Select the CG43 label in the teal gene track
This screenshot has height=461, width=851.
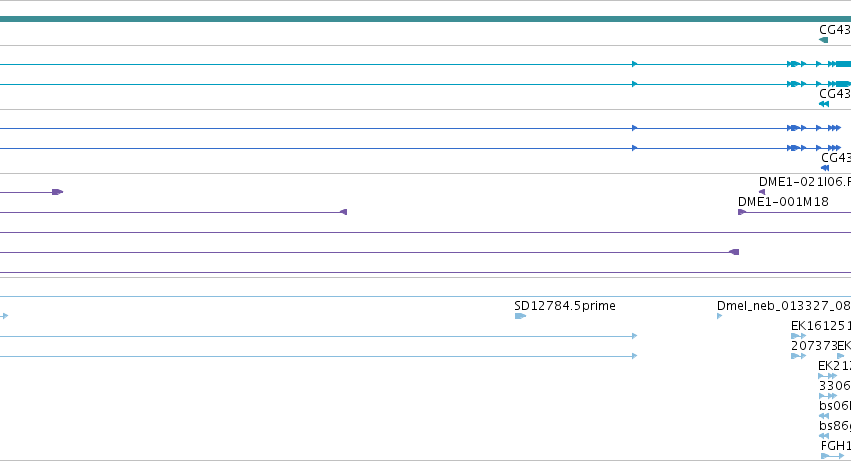[835, 30]
